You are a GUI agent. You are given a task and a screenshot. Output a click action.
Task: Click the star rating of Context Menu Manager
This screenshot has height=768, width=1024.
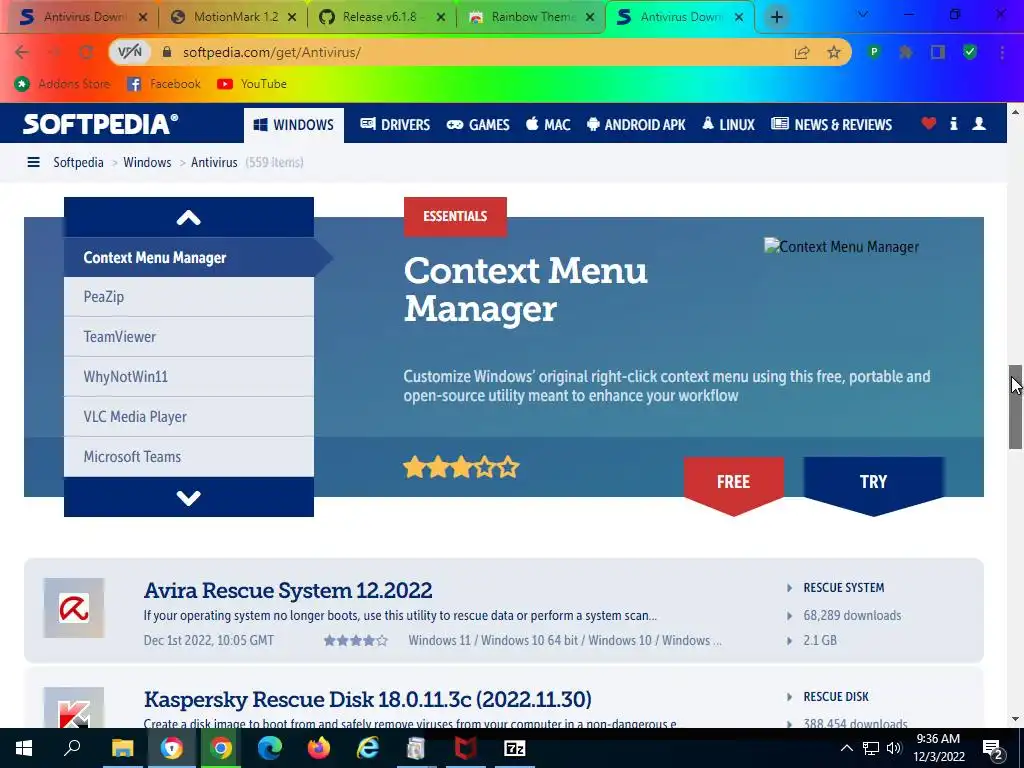coord(461,468)
